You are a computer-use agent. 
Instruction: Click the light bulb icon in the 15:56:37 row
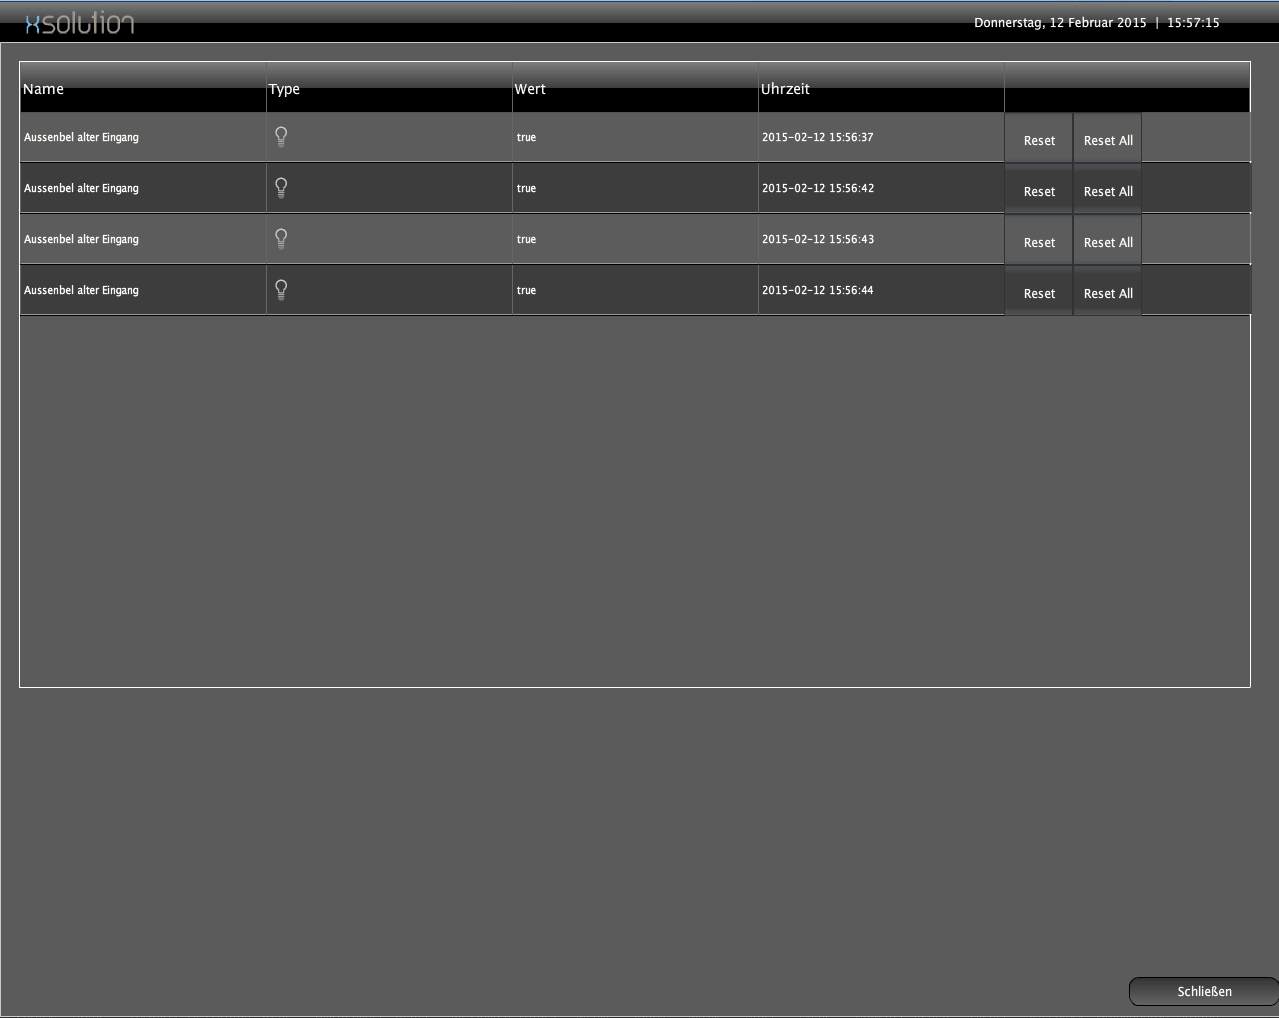click(x=281, y=137)
